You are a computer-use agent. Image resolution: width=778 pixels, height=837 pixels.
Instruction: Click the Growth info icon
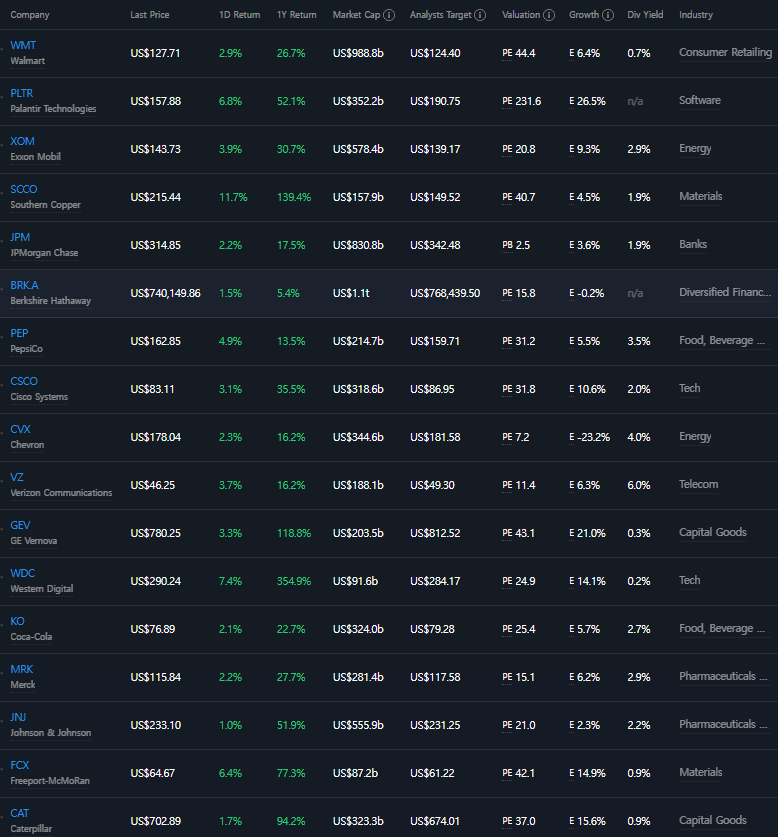tap(608, 15)
